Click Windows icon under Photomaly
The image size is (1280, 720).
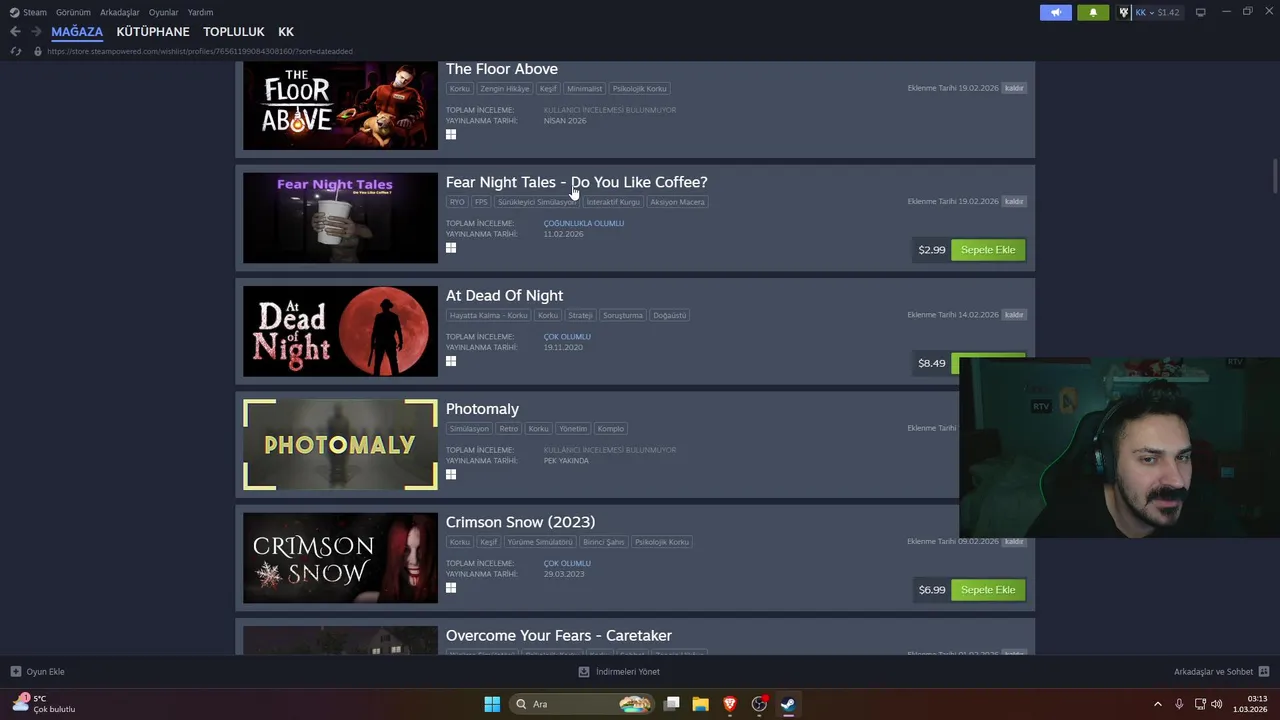tap(451, 475)
